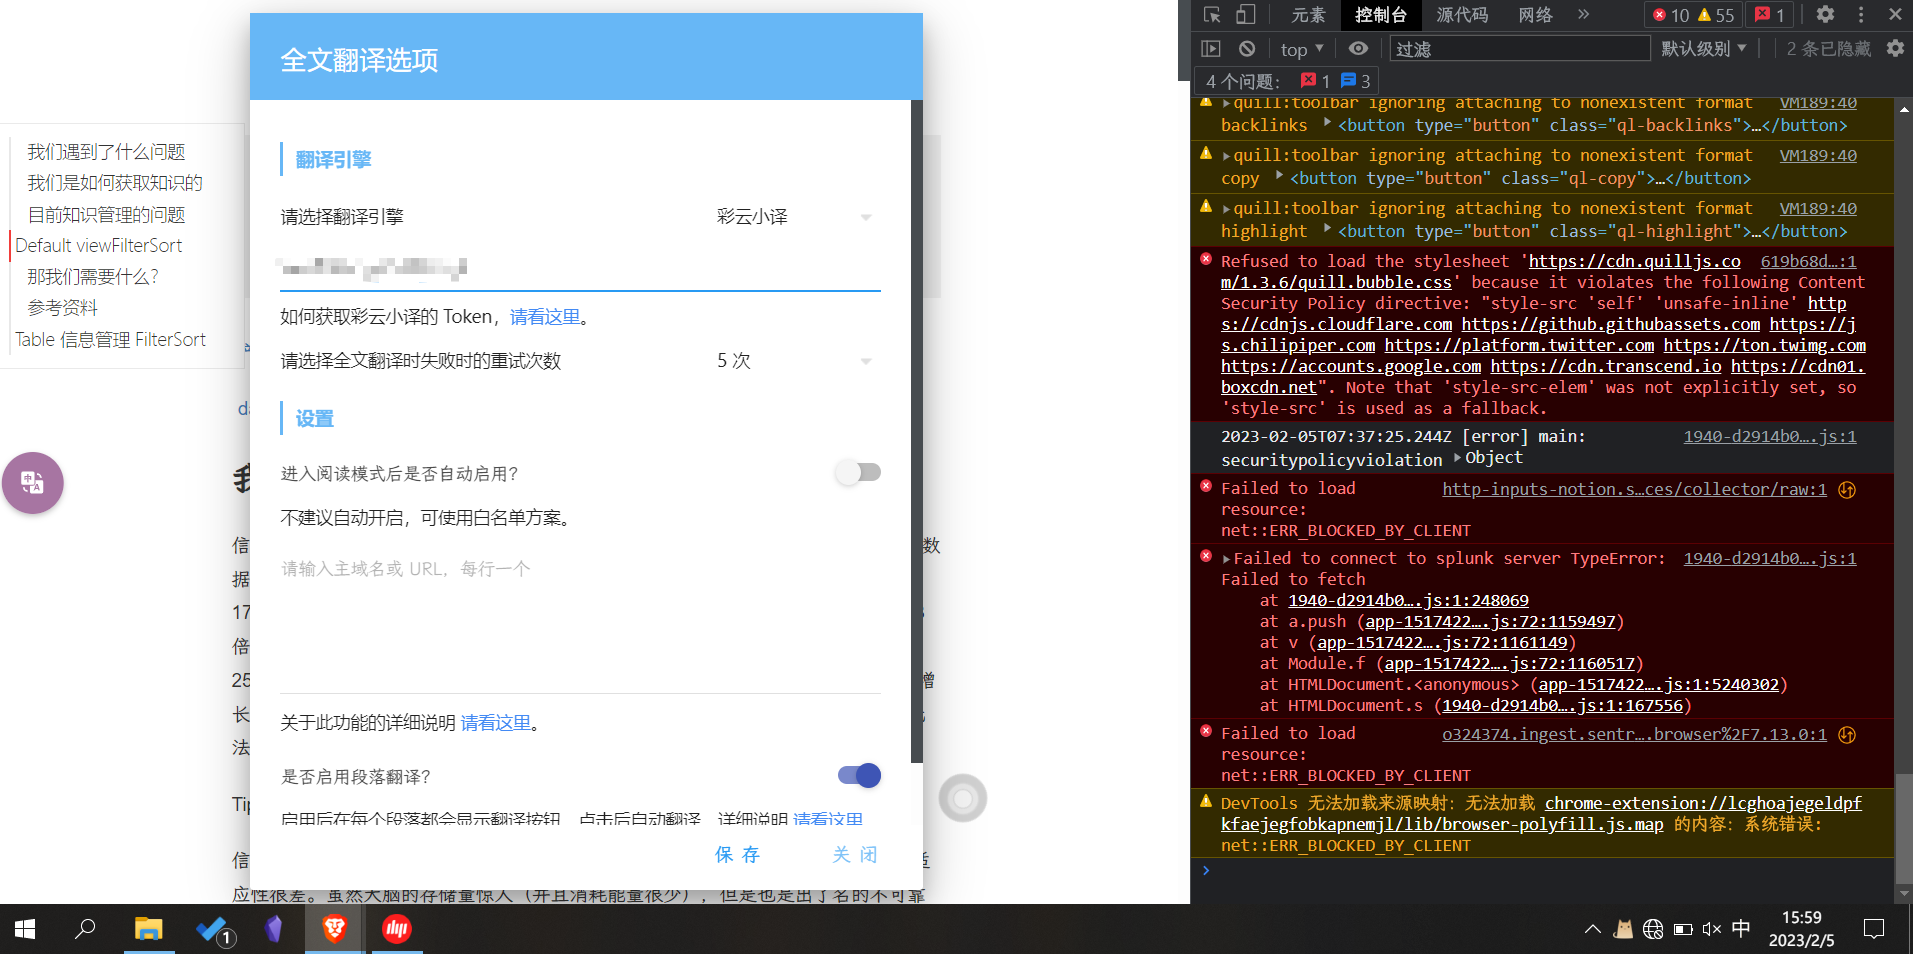
Task: Click the console 过滤 filter input field
Action: pos(1520,48)
